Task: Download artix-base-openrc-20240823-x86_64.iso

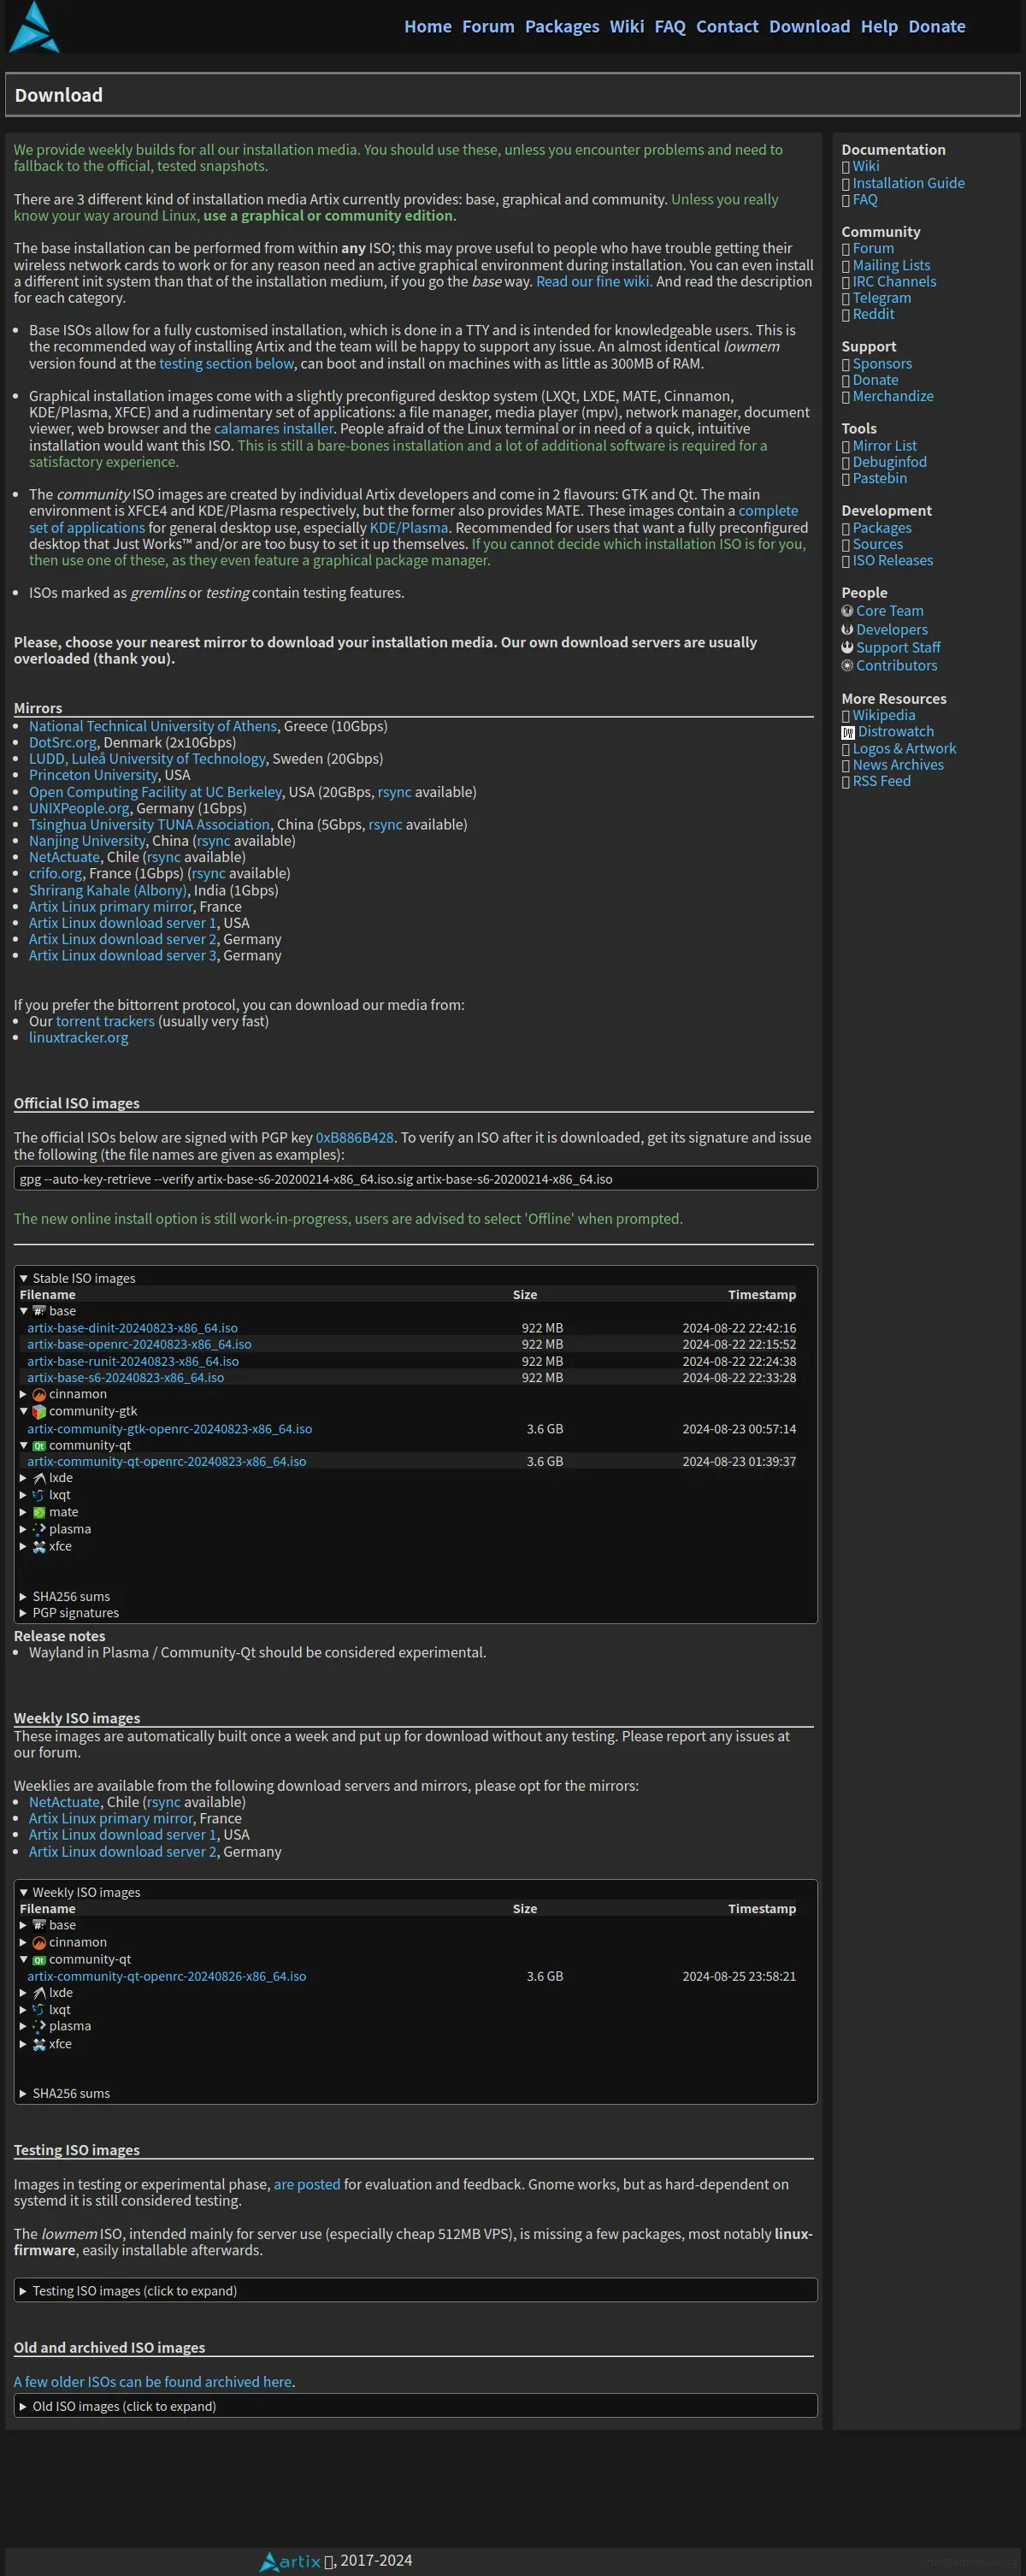Action: [x=139, y=1344]
